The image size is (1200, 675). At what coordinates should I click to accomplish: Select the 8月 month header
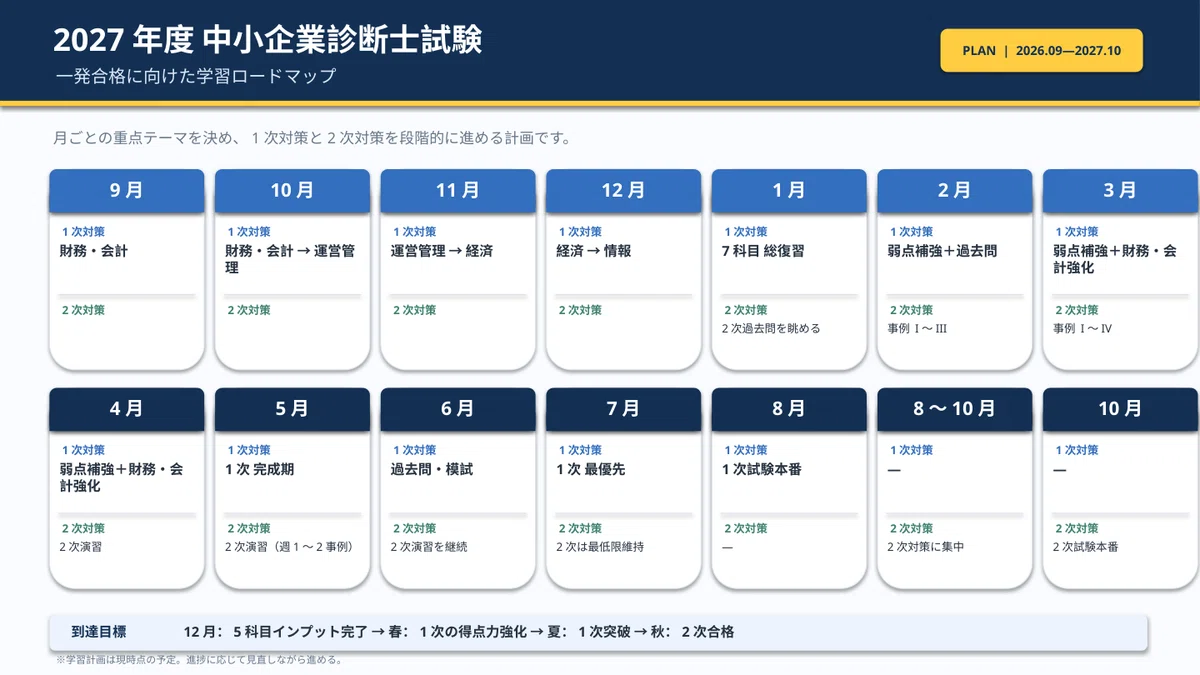tap(789, 409)
